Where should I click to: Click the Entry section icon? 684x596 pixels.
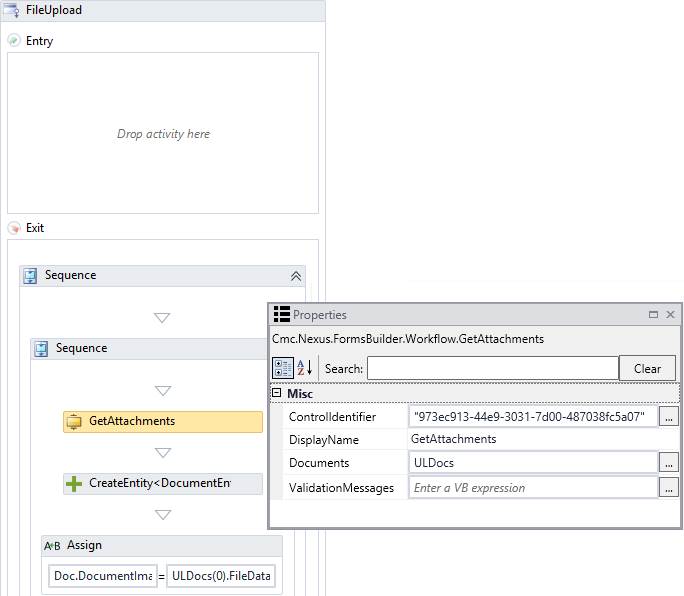point(13,41)
